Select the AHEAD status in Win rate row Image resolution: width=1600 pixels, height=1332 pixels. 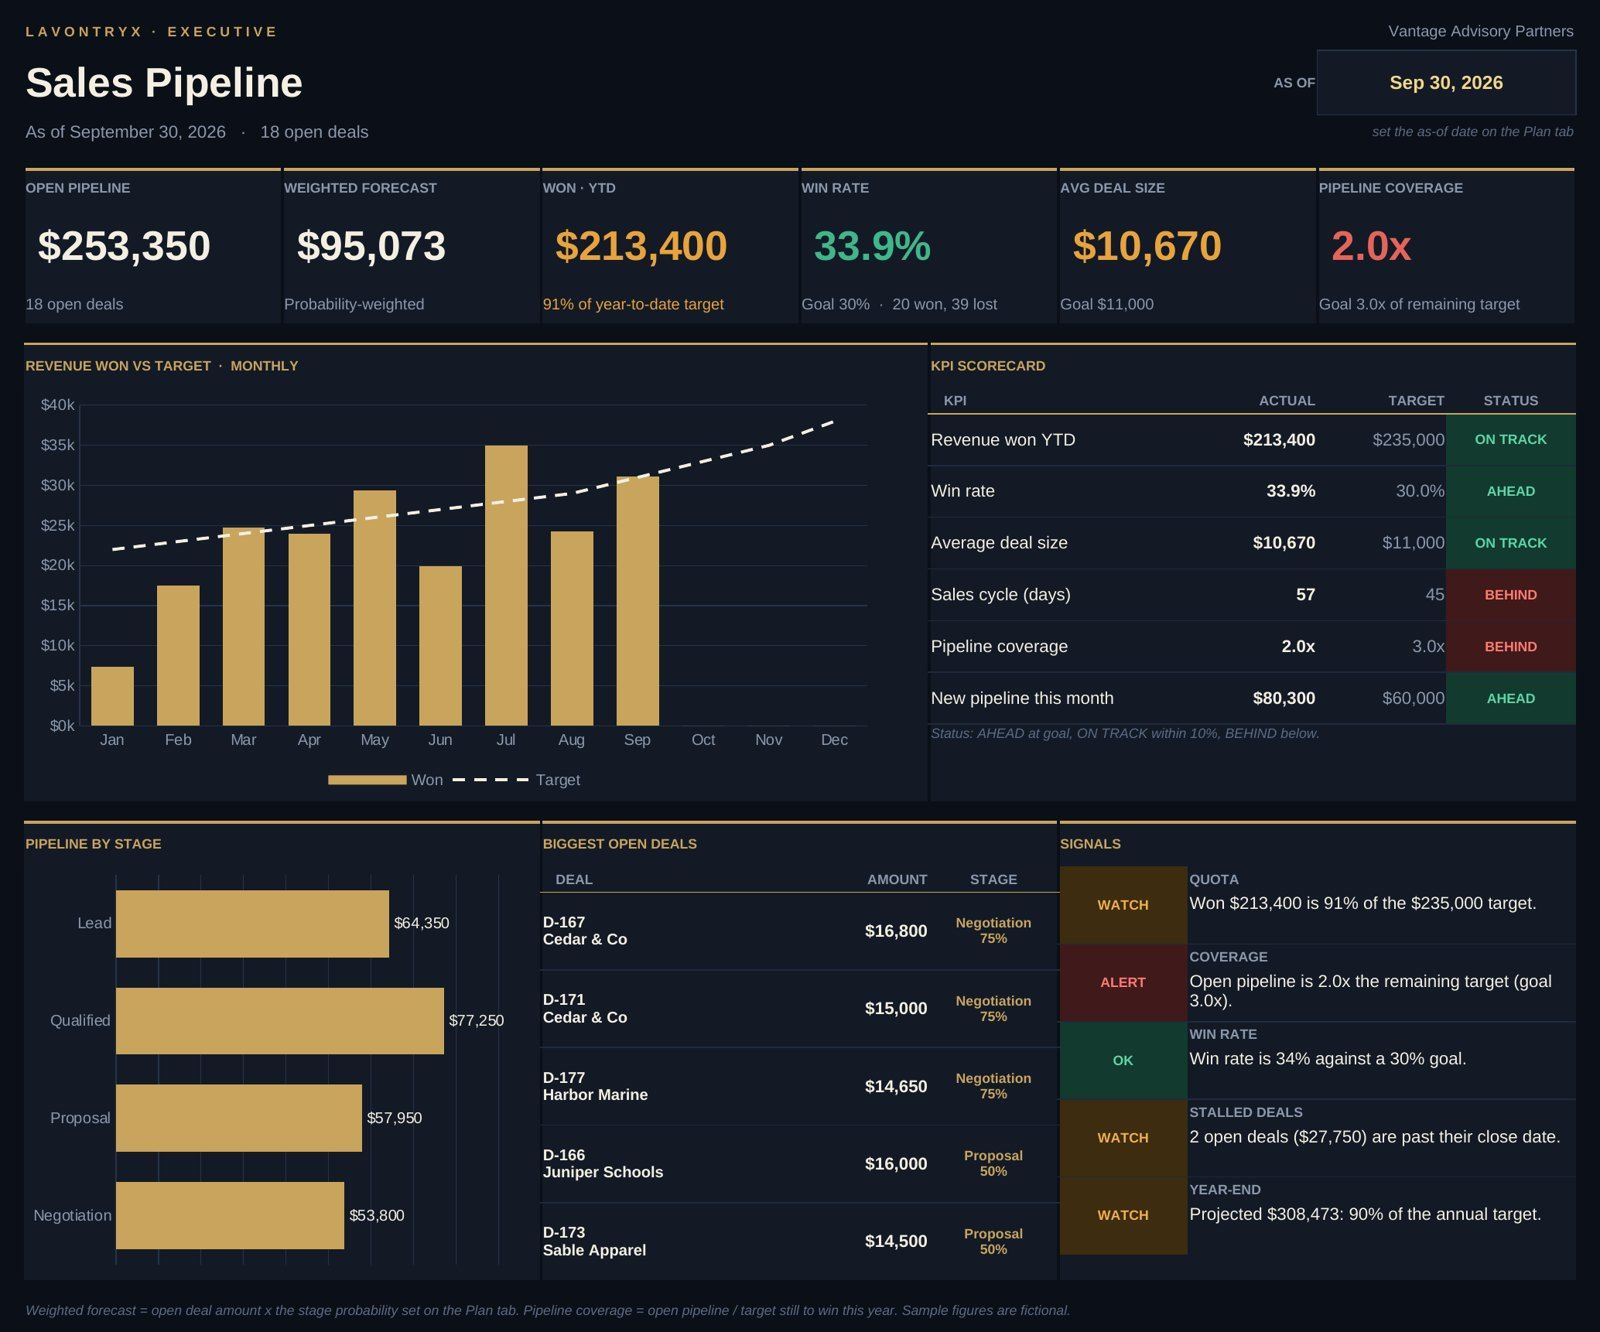[x=1510, y=491]
